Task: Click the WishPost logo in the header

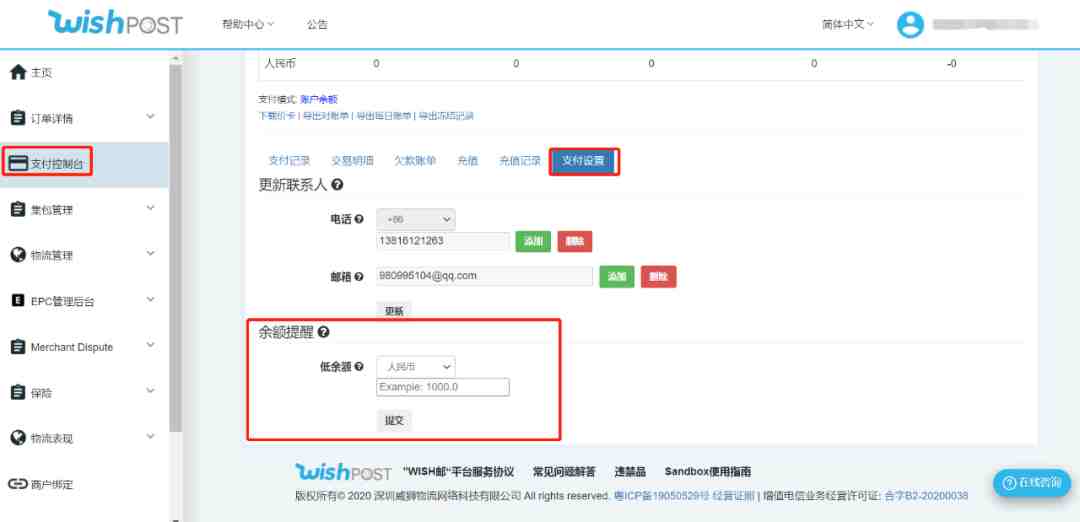Action: (x=115, y=23)
